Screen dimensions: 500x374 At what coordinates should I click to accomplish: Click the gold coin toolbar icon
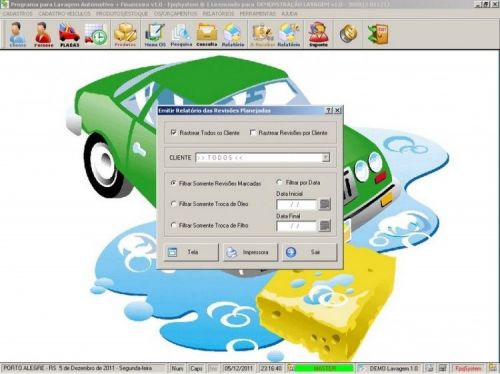[348, 33]
